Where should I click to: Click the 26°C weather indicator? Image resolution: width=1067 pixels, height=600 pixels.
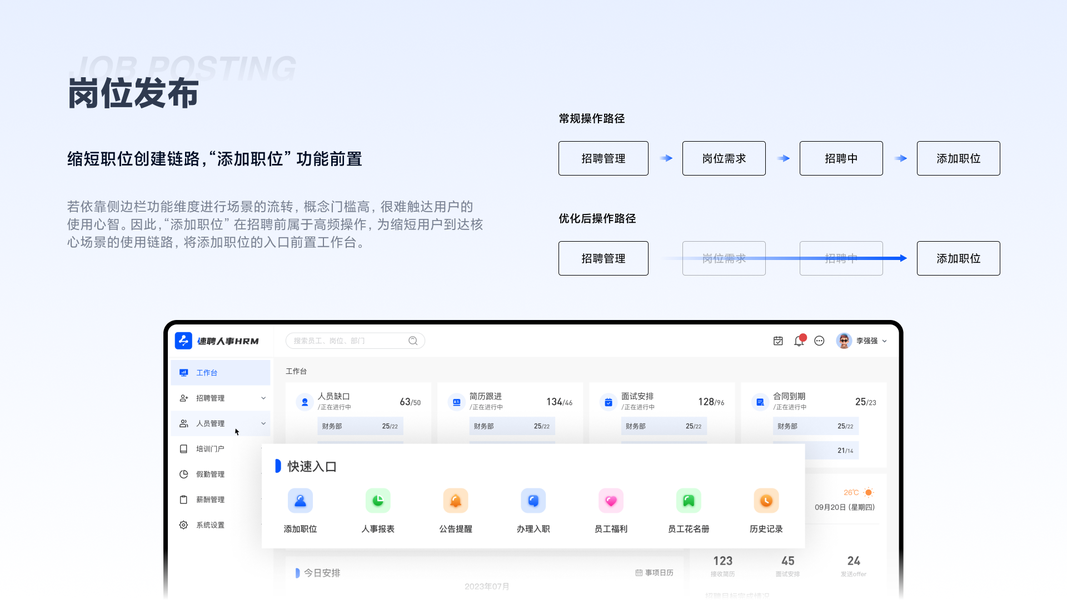[858, 493]
